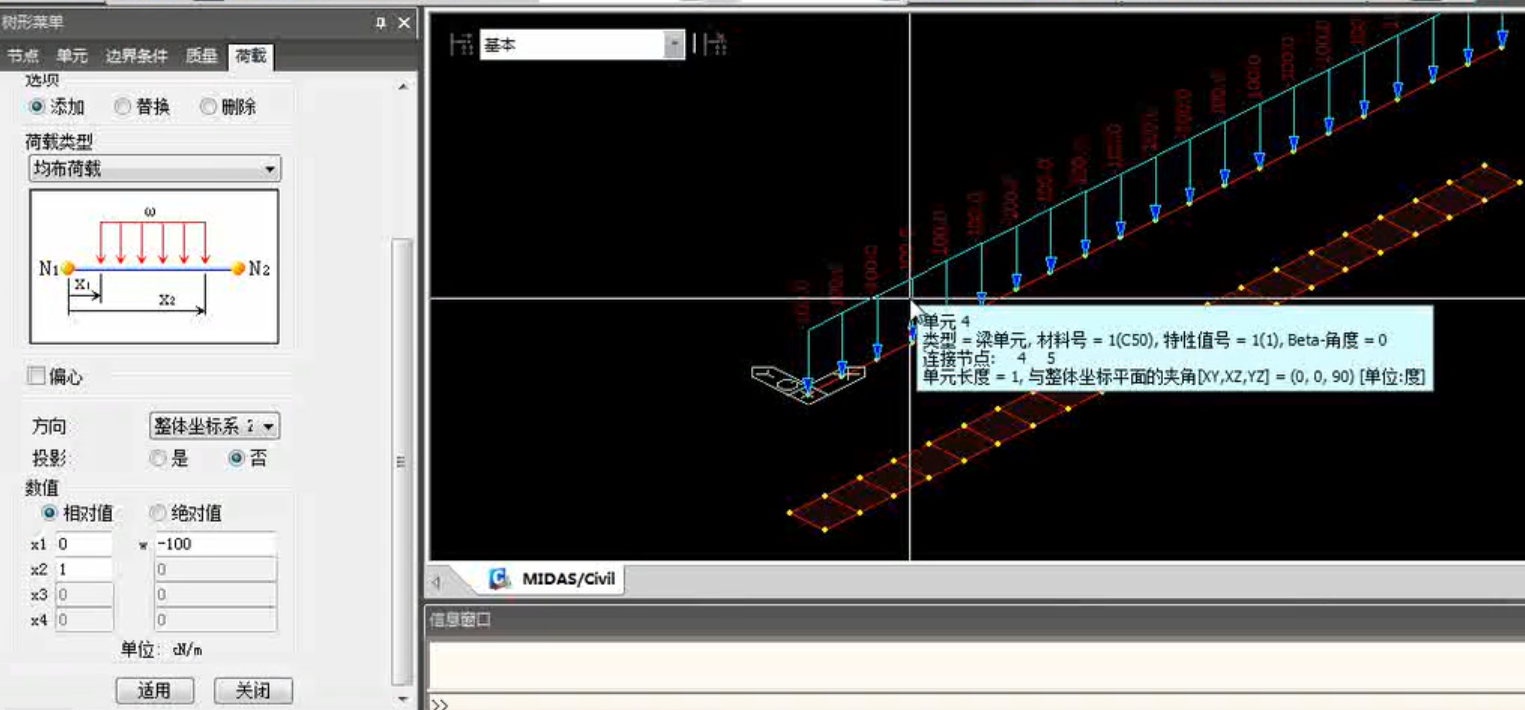Viewport: 1525px width, 710px height.
Task: Open the 均布荷载 load type dropdown
Action: point(154,169)
